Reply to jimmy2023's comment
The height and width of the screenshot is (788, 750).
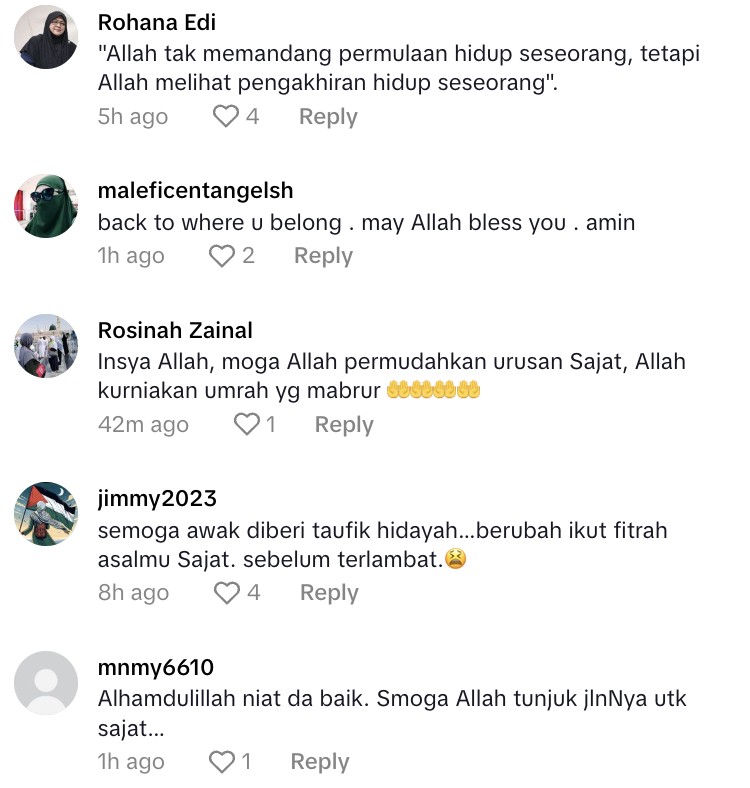click(329, 593)
